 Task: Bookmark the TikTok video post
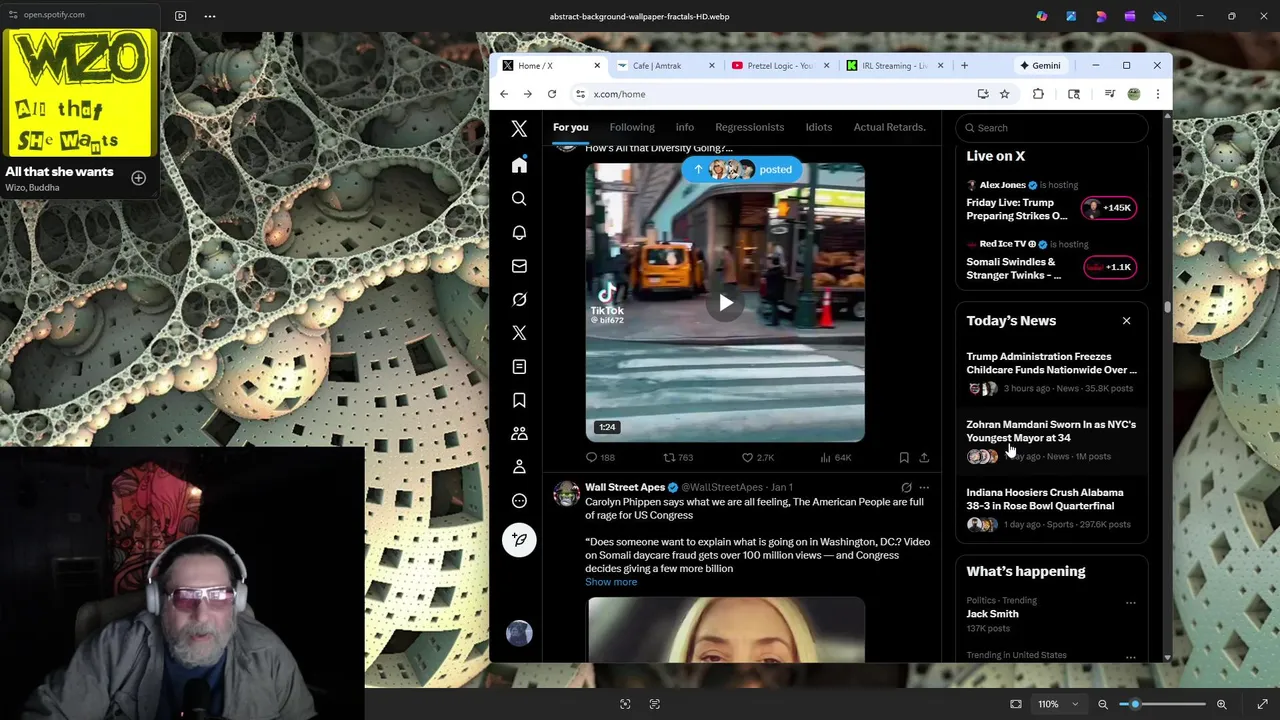pos(904,458)
